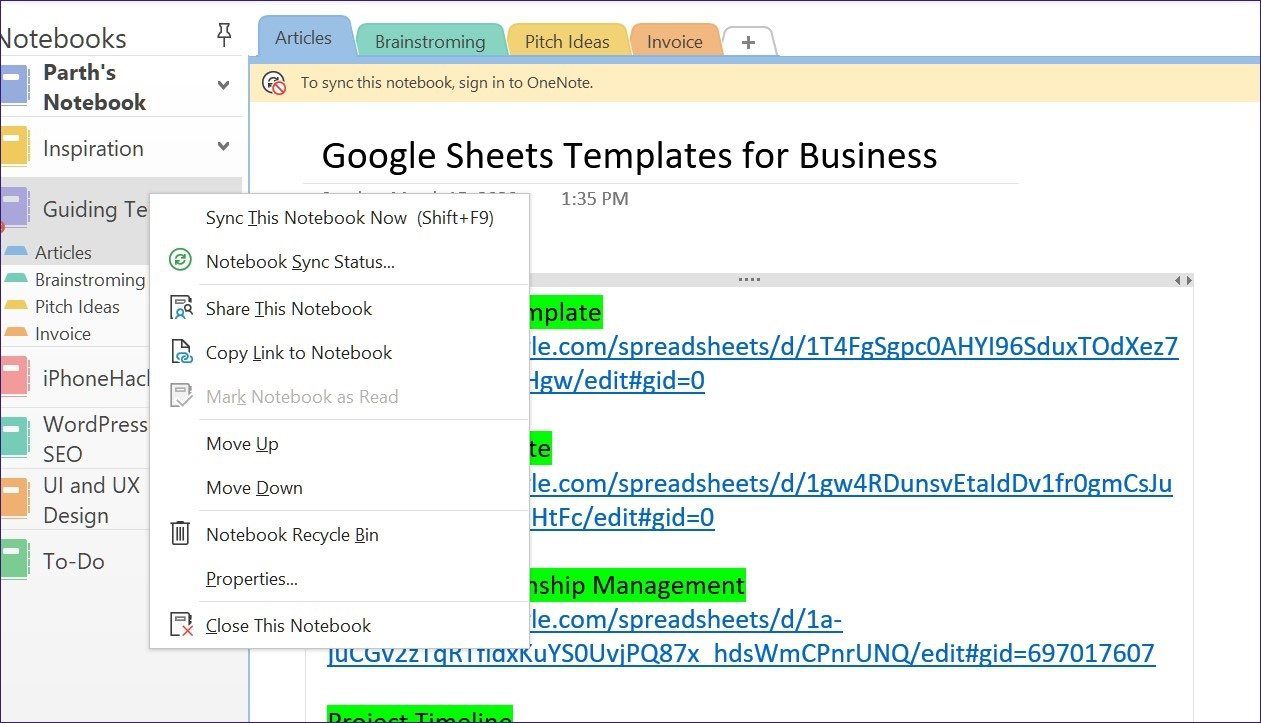Click the orange UI and UX Design icon

(x=13, y=500)
